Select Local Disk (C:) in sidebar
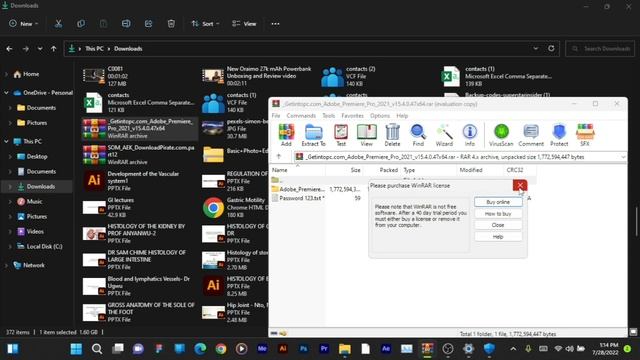The image size is (640, 360). pos(44,247)
